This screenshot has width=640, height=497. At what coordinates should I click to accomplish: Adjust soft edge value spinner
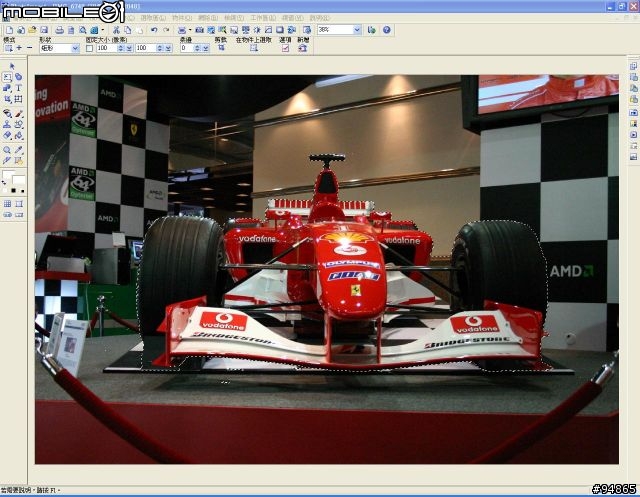click(x=197, y=48)
